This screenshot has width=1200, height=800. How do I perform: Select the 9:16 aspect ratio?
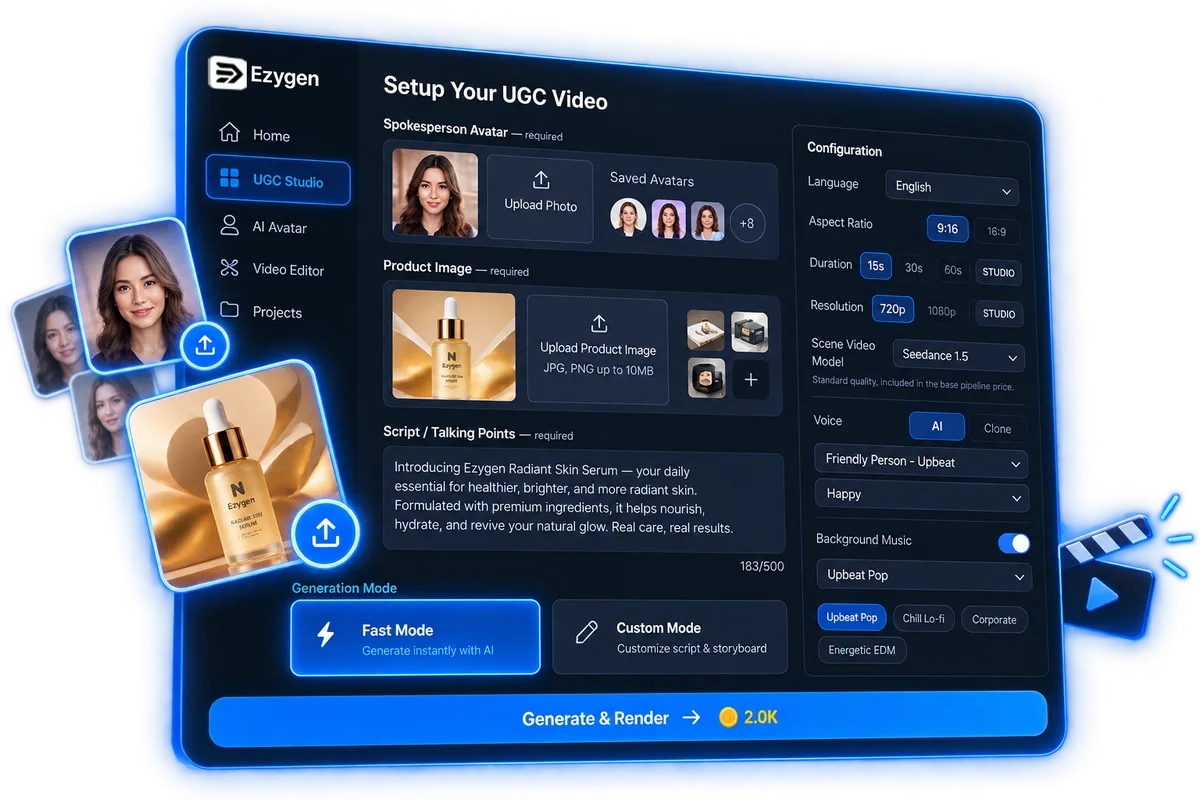pyautogui.click(x=947, y=229)
